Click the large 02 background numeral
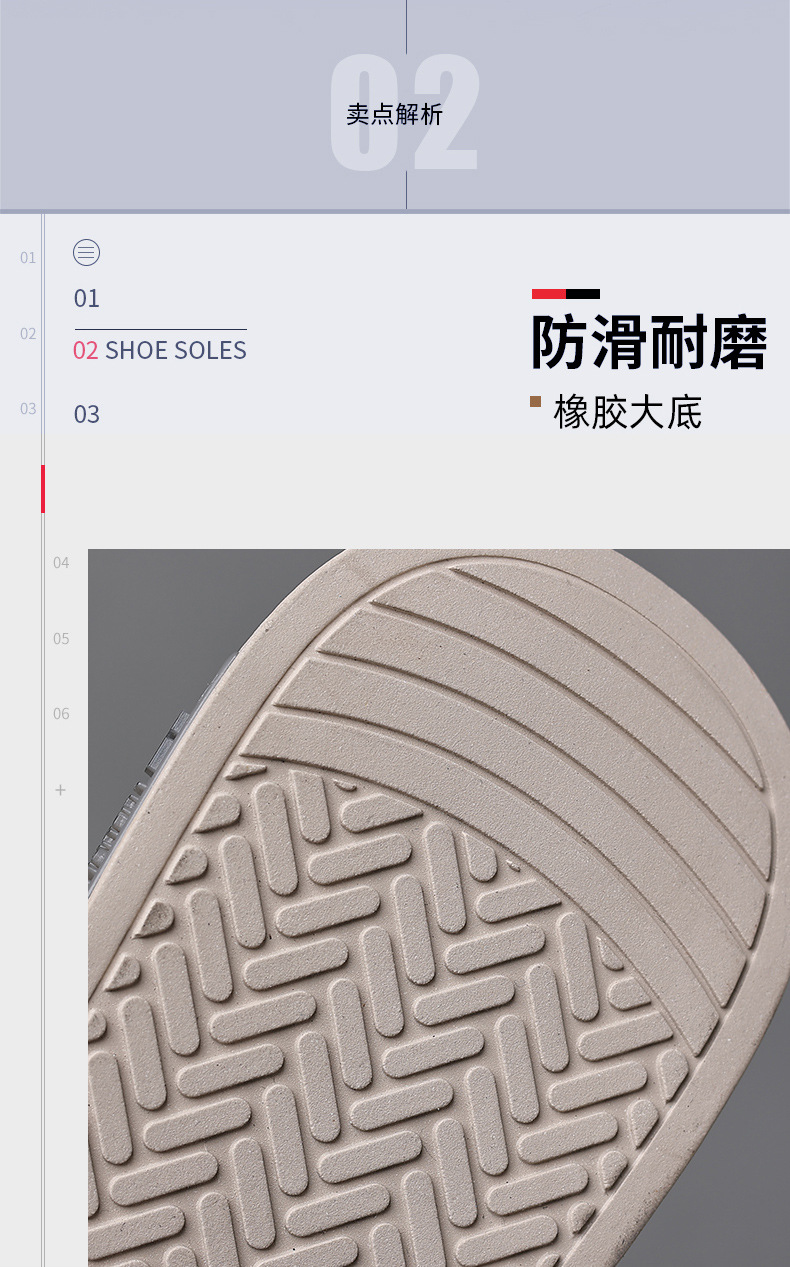This screenshot has width=790, height=1267. (405, 113)
